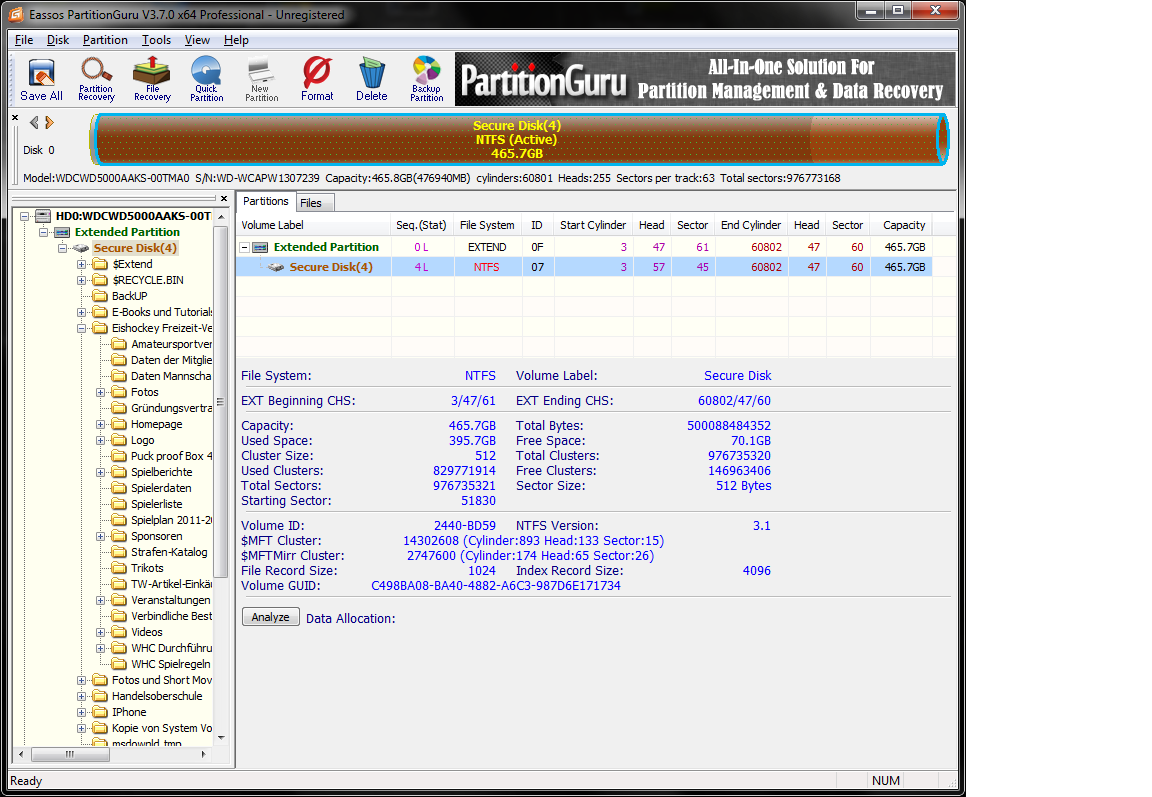Collapse the Secure Disk(4) tree node
Screen dimensions: 1152x797
tap(62, 248)
